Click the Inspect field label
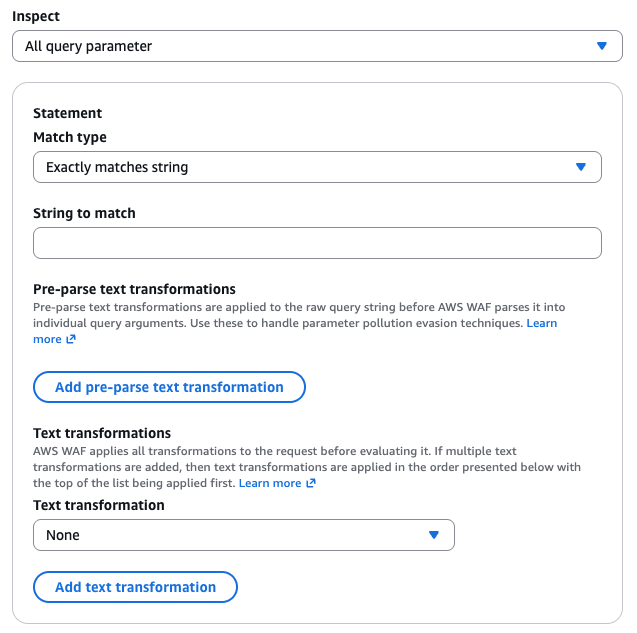 (36, 16)
